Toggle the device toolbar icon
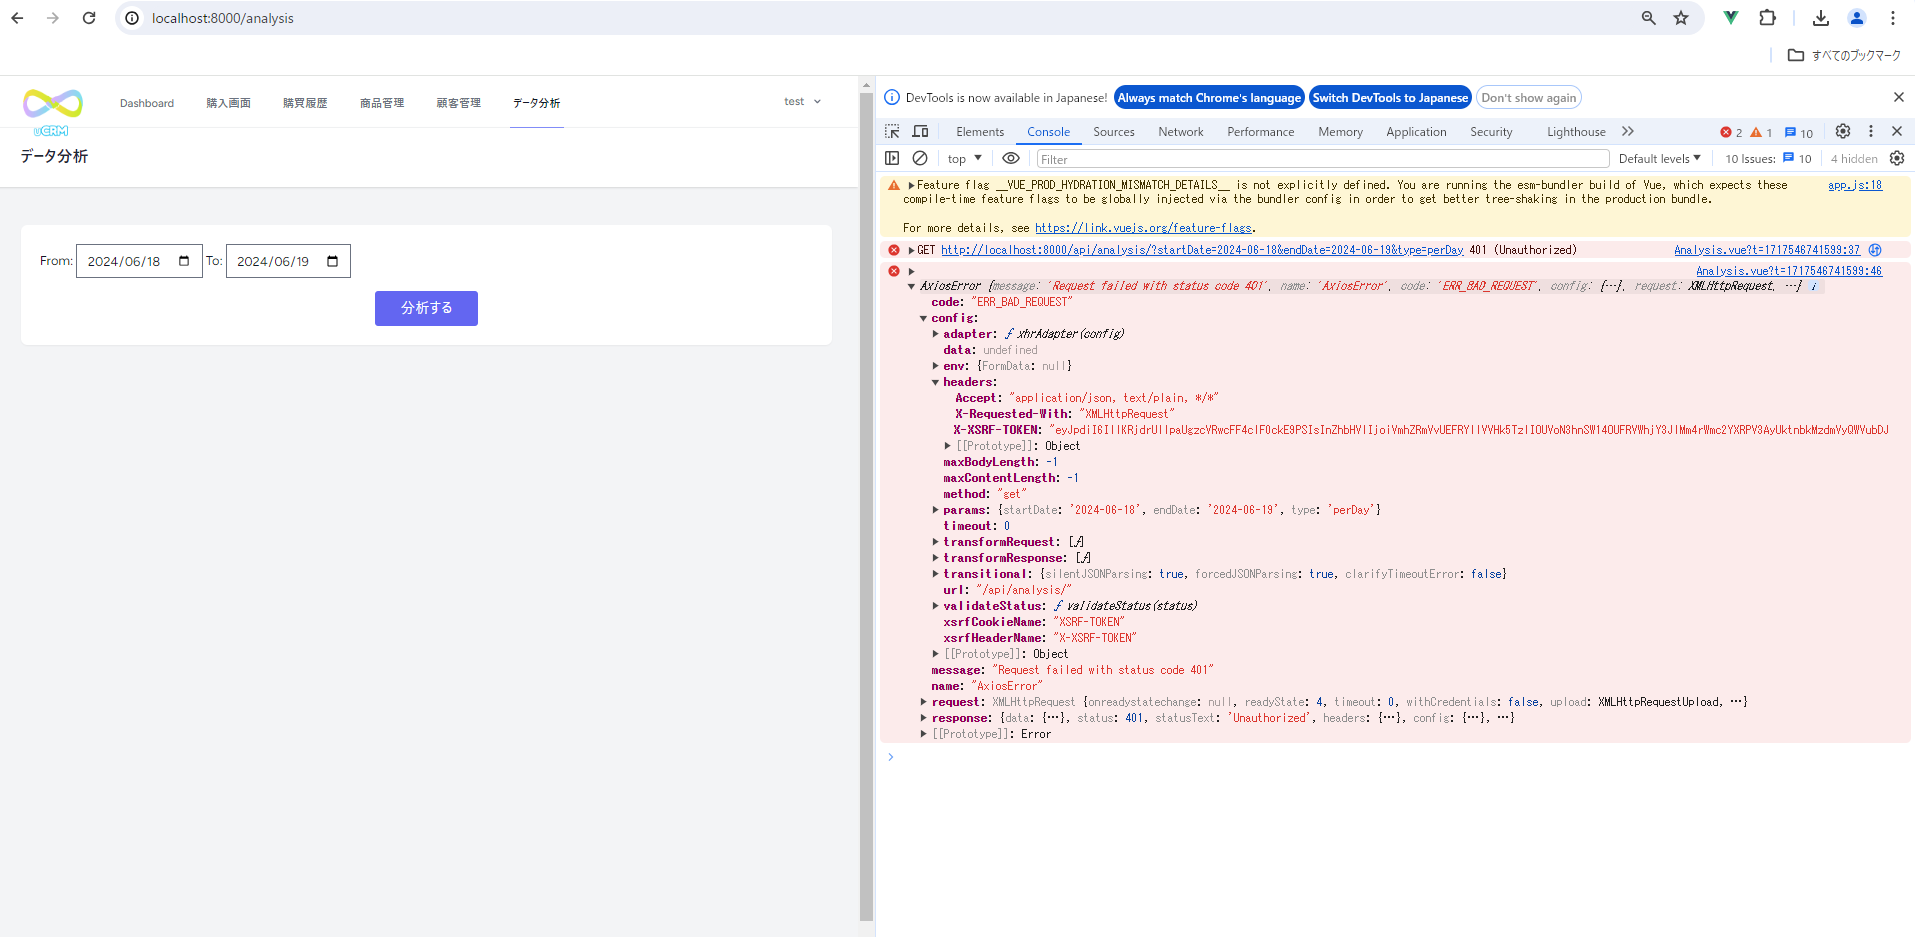 [920, 131]
